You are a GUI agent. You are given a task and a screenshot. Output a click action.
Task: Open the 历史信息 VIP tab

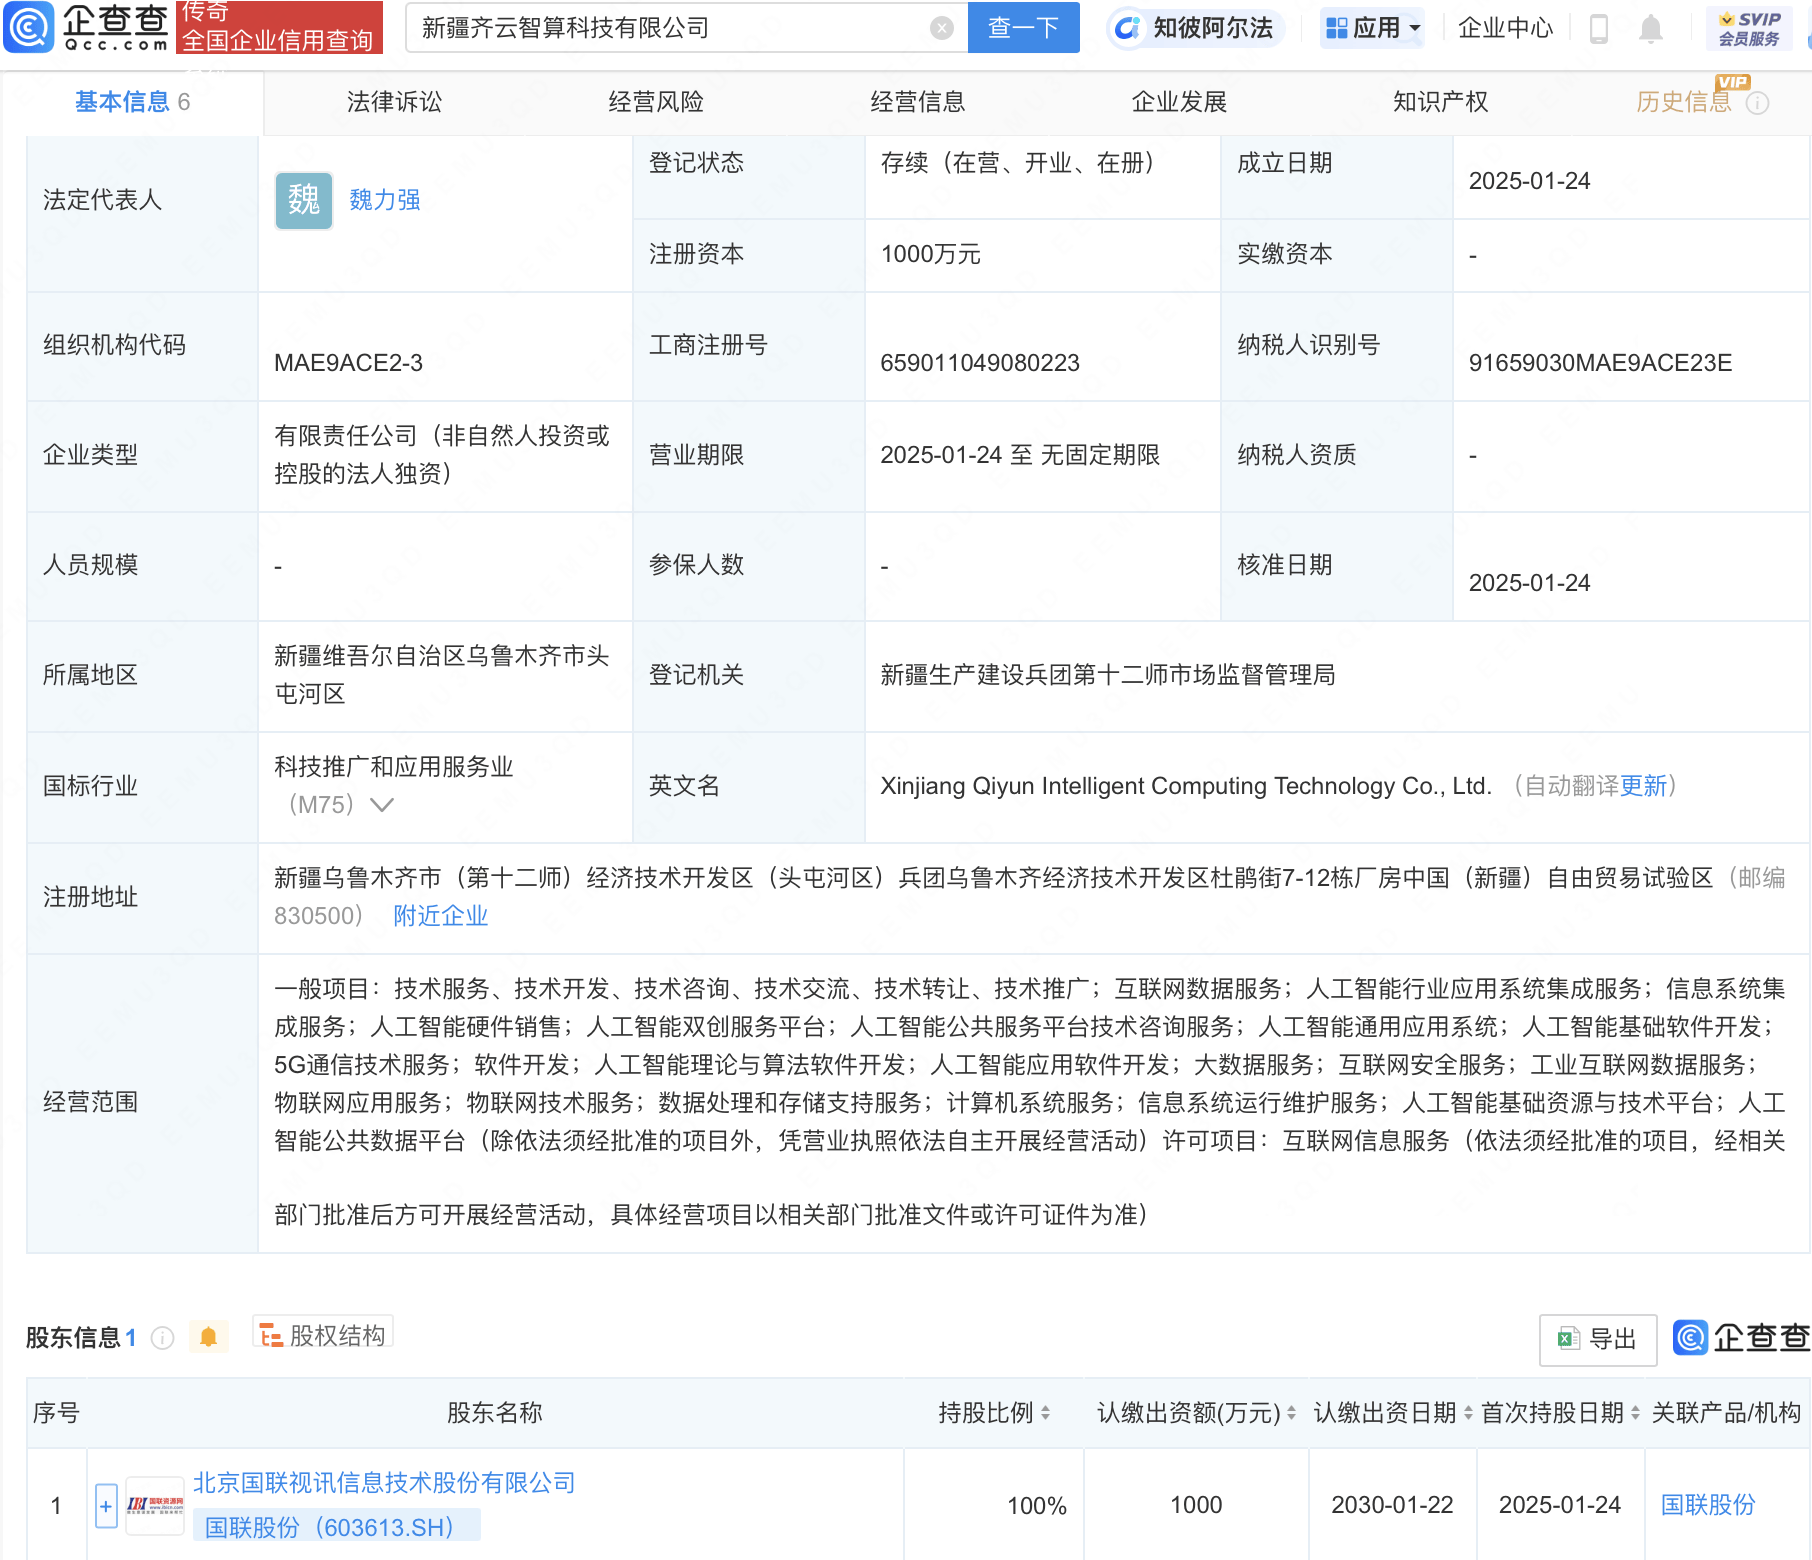1684,102
